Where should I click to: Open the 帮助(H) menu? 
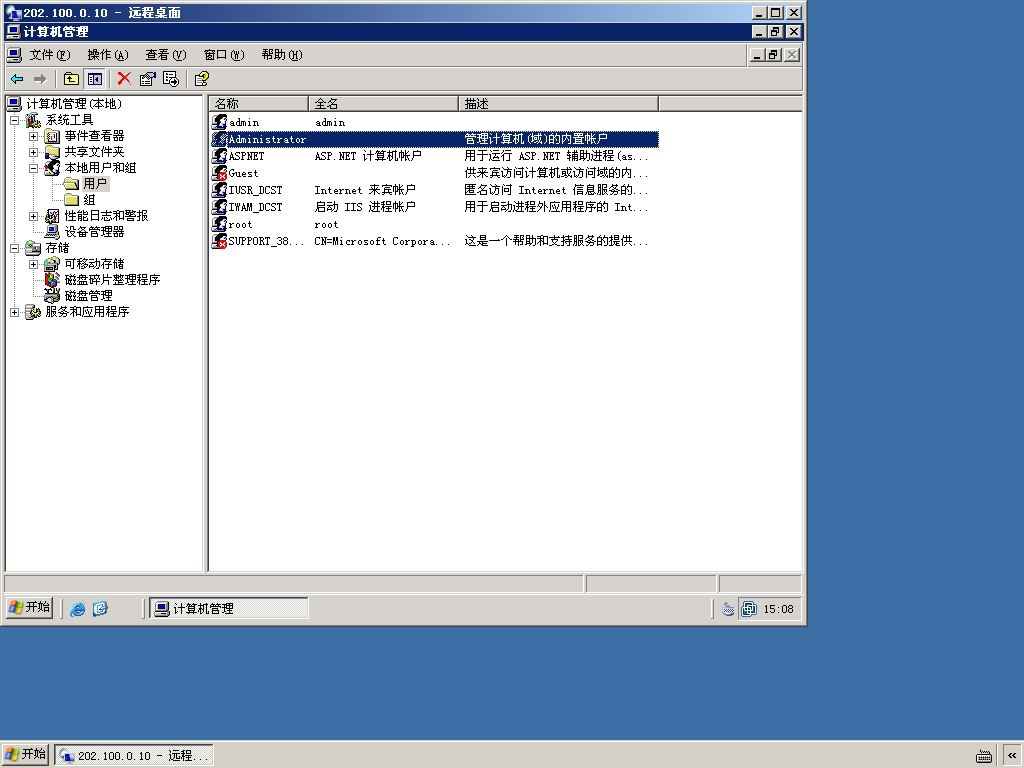pos(282,55)
